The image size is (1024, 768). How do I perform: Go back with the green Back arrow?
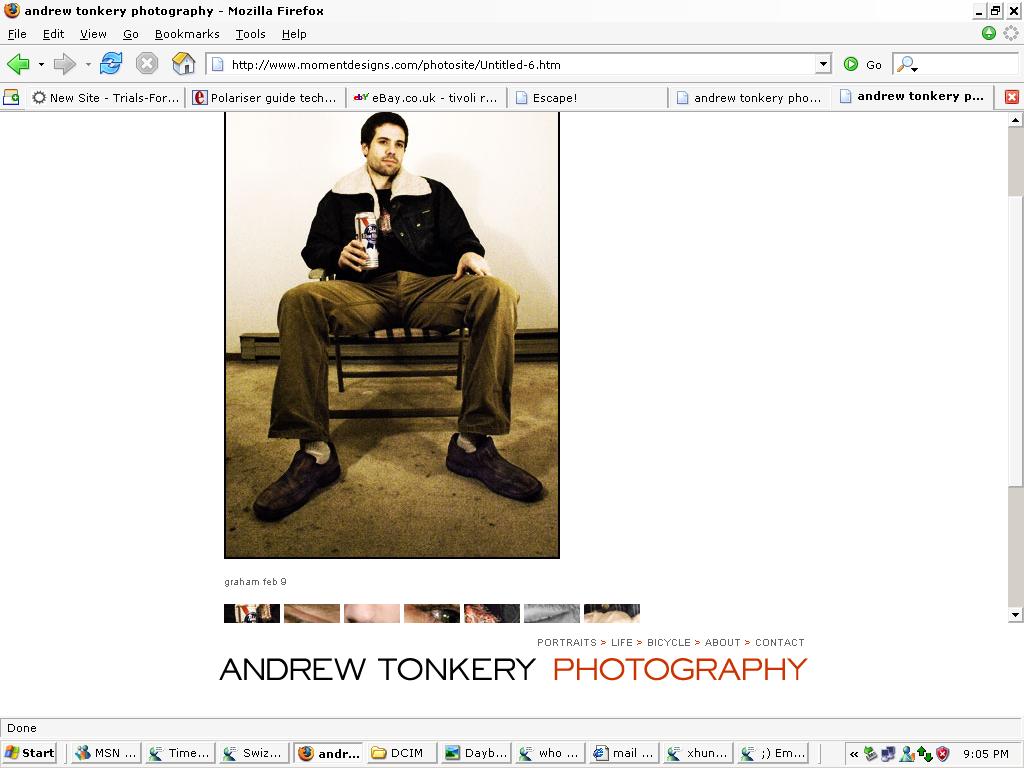click(18, 64)
